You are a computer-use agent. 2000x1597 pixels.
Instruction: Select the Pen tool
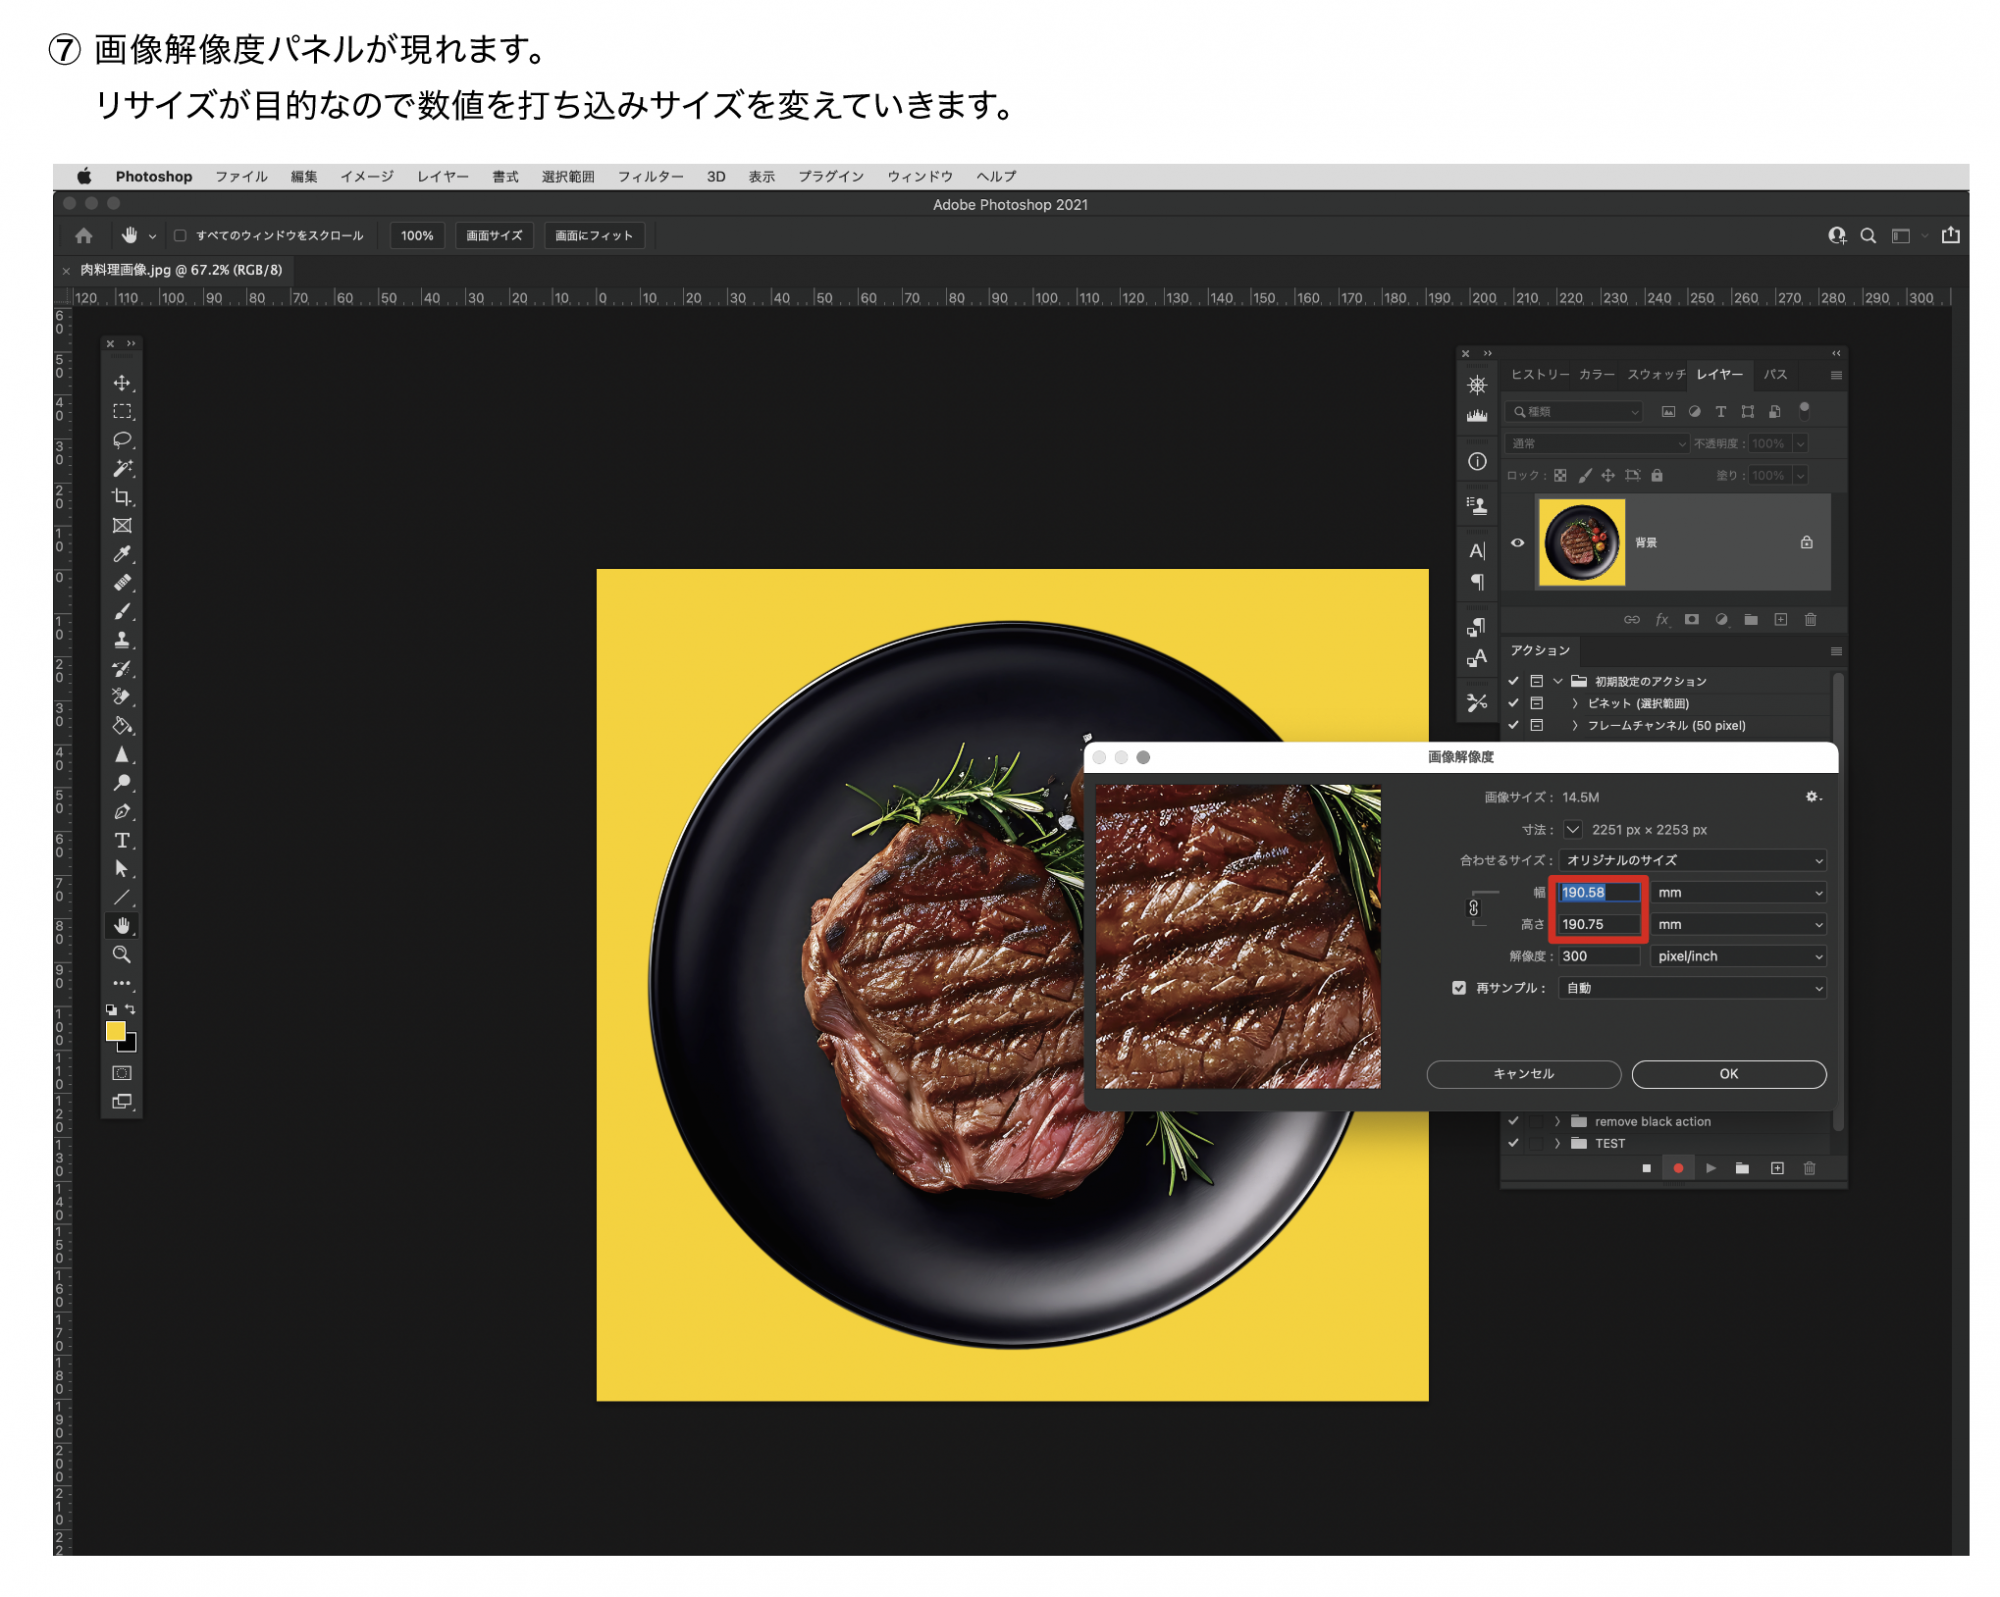(122, 812)
